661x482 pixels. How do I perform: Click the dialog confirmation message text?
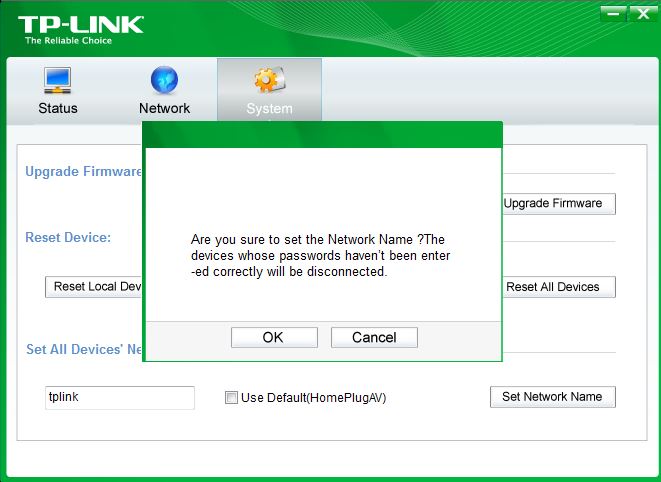[320, 256]
